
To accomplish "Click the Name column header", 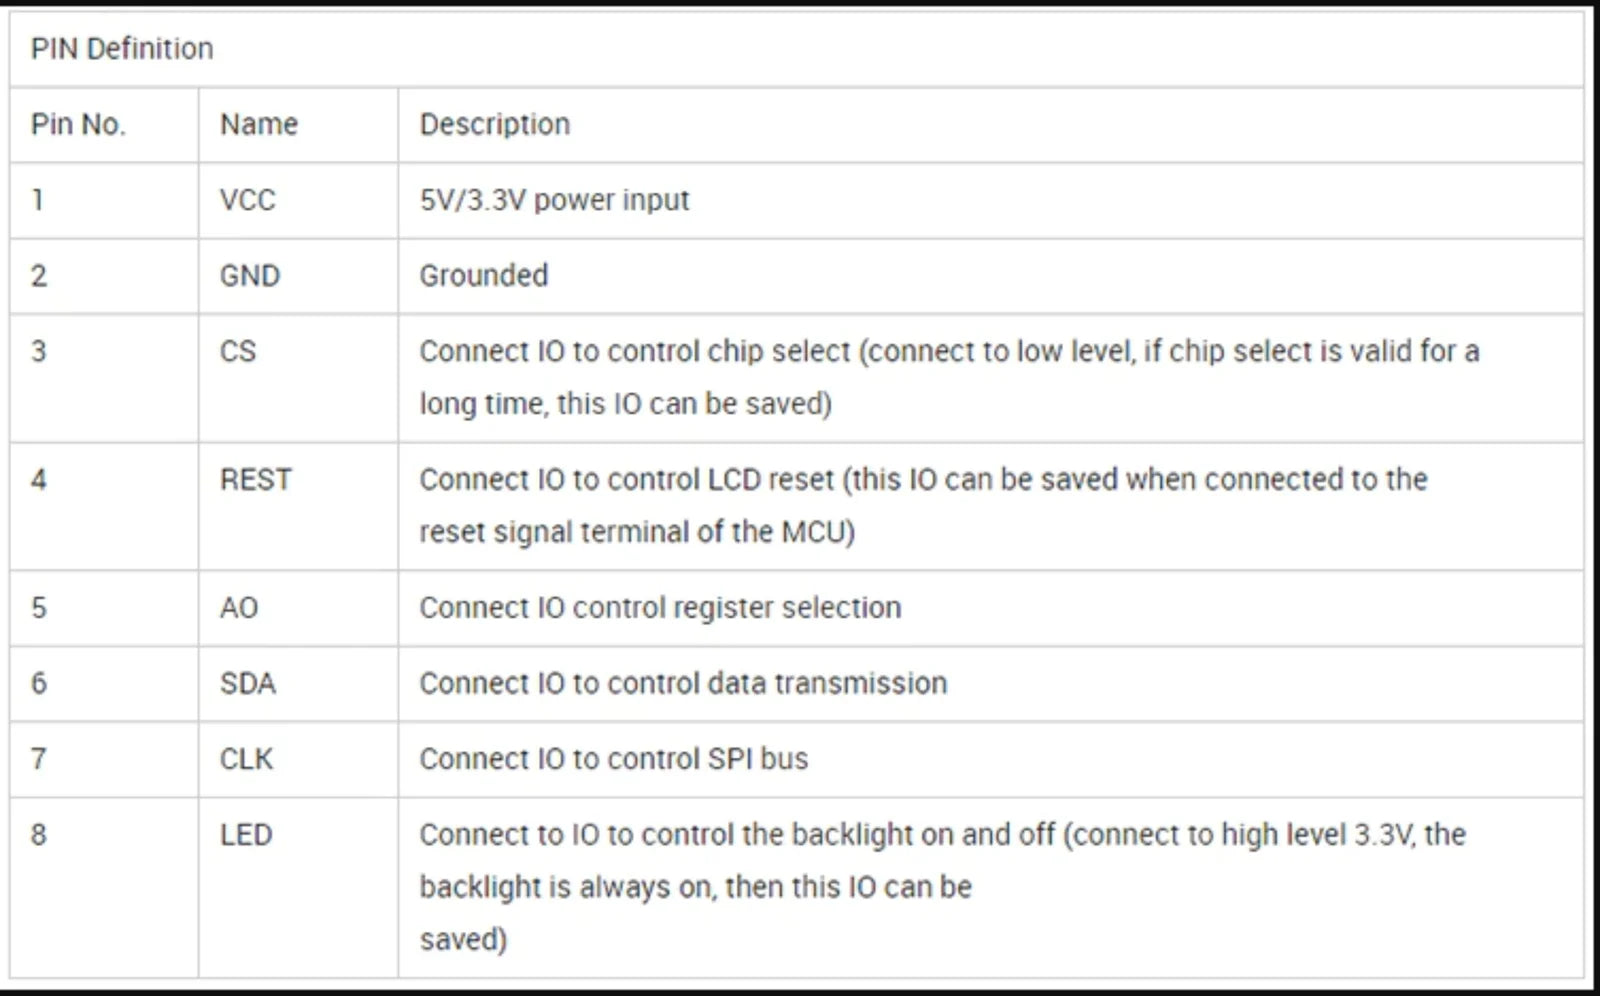I will [x=259, y=124].
